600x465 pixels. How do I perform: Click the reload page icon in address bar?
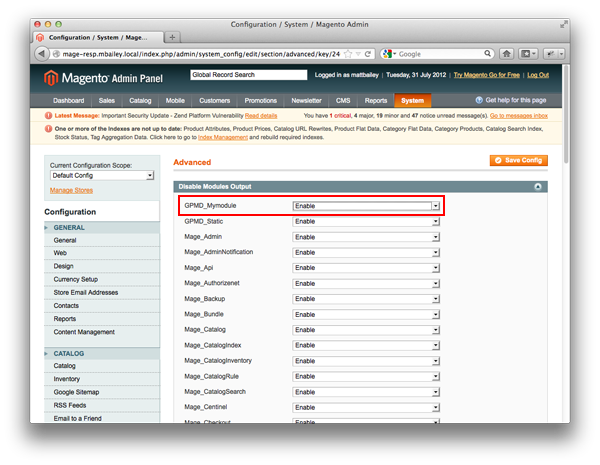pos(367,54)
